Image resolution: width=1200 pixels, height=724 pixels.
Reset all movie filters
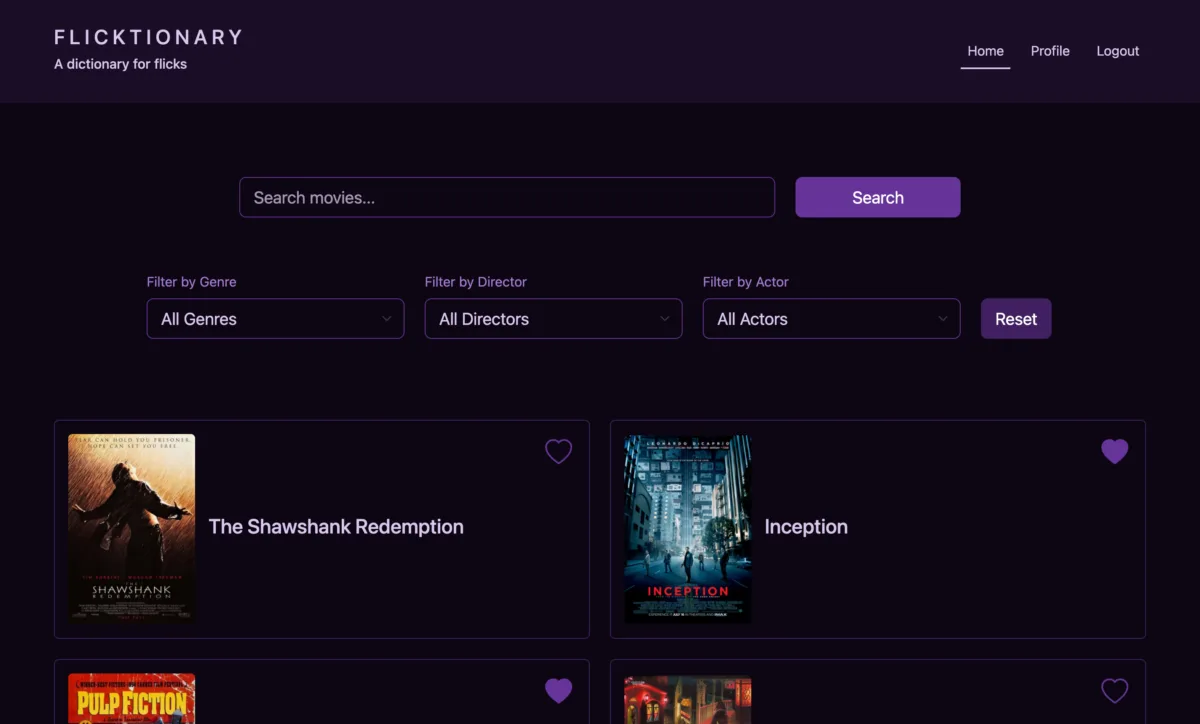[1016, 318]
